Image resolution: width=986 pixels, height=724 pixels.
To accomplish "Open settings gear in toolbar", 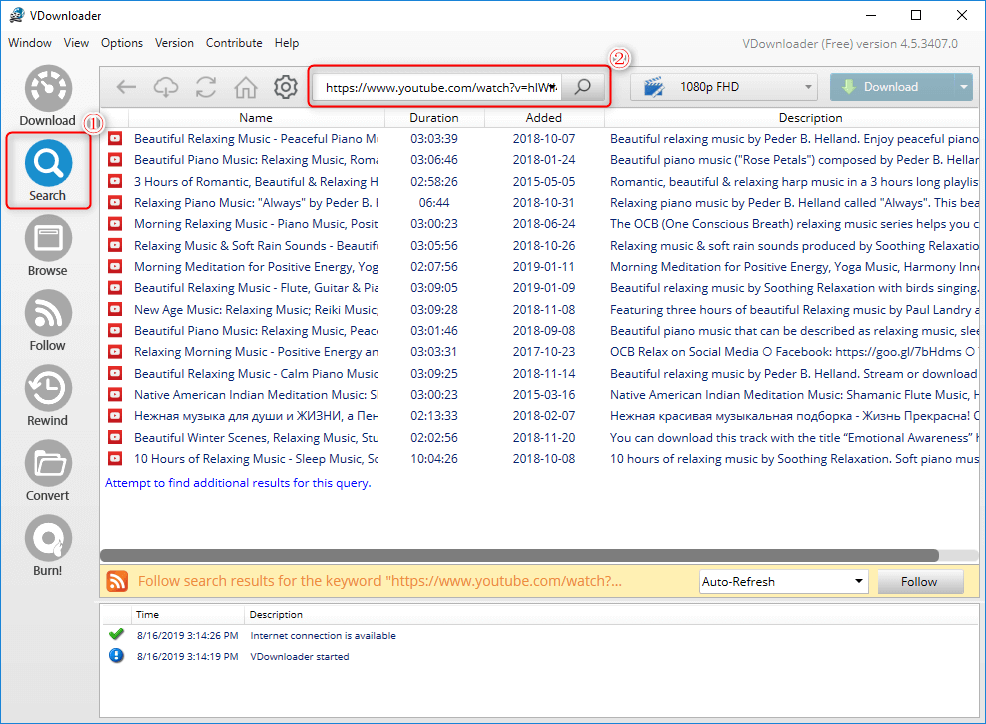I will [286, 87].
